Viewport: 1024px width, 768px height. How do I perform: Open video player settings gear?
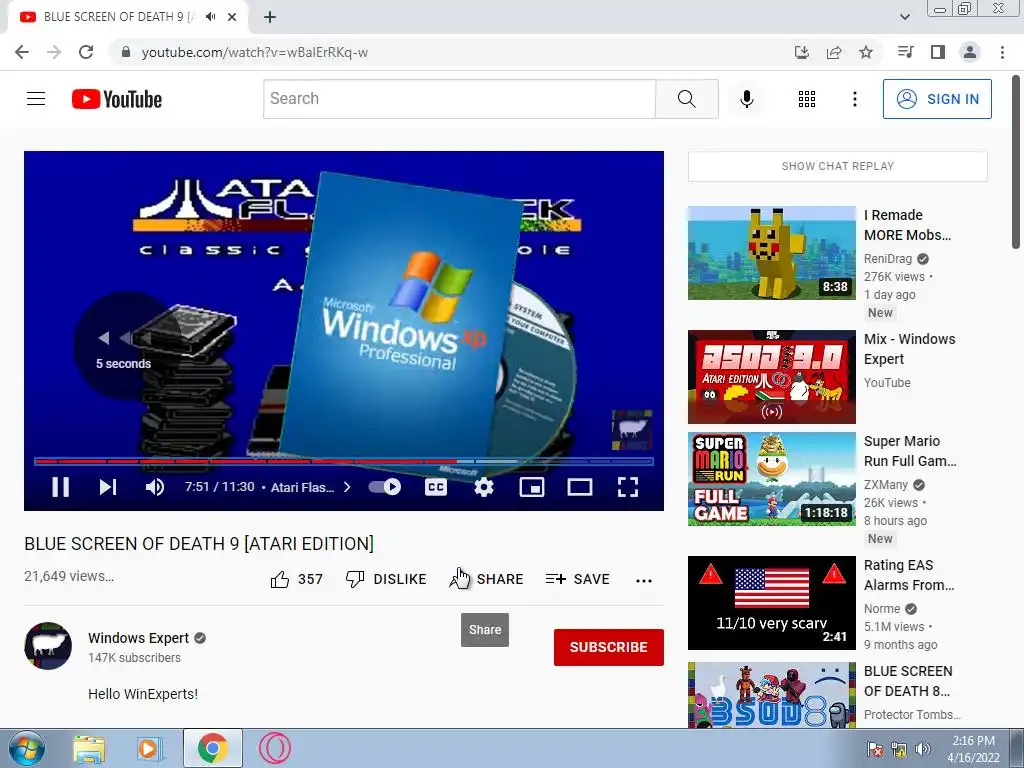point(484,487)
